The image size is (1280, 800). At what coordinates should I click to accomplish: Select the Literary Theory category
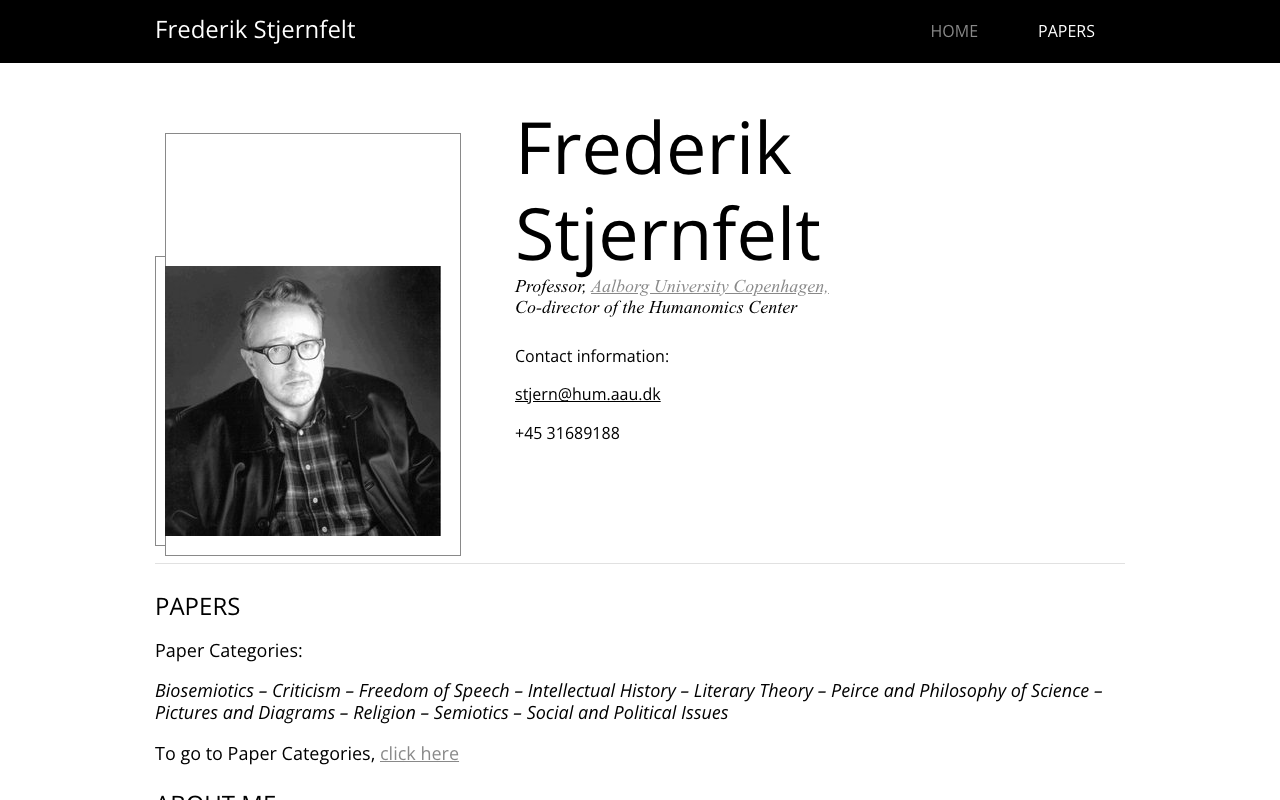753,690
